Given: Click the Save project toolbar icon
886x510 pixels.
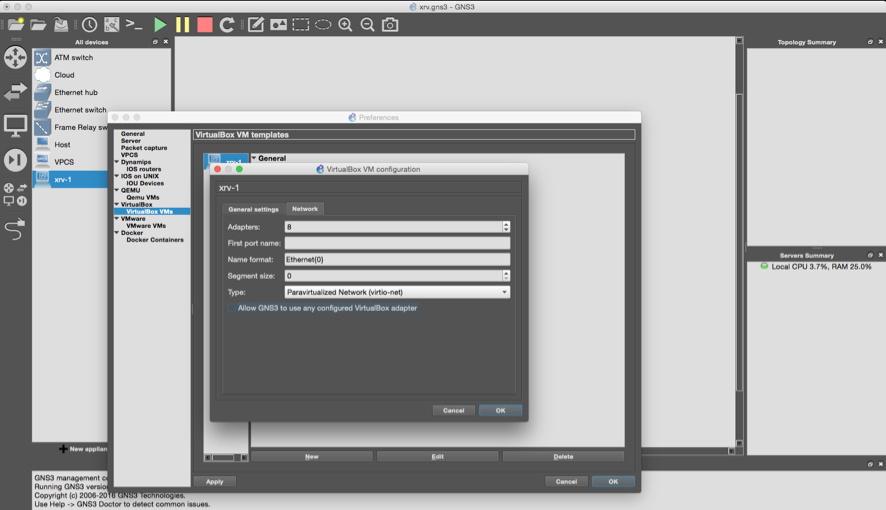Looking at the screenshot, I should 60,24.
